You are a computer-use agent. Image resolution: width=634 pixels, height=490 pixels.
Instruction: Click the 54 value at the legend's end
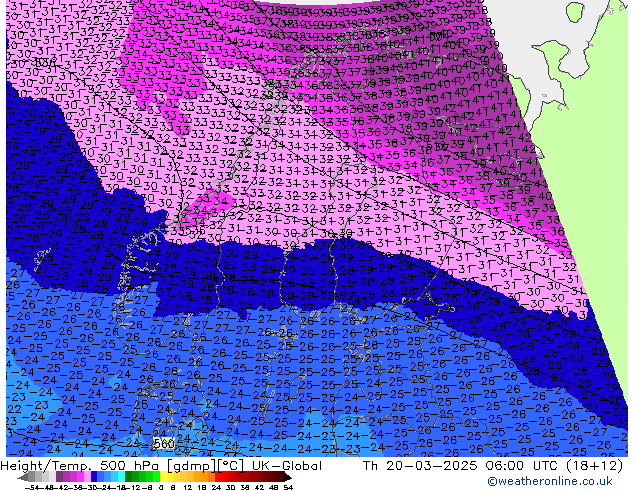tap(288, 488)
